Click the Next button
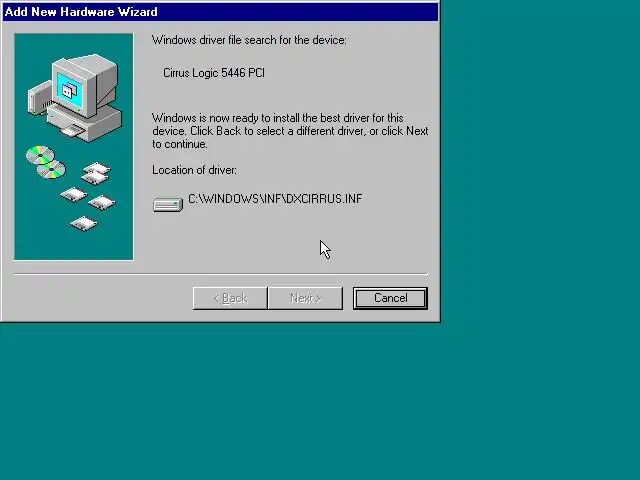Image resolution: width=640 pixels, height=480 pixels. (x=305, y=298)
